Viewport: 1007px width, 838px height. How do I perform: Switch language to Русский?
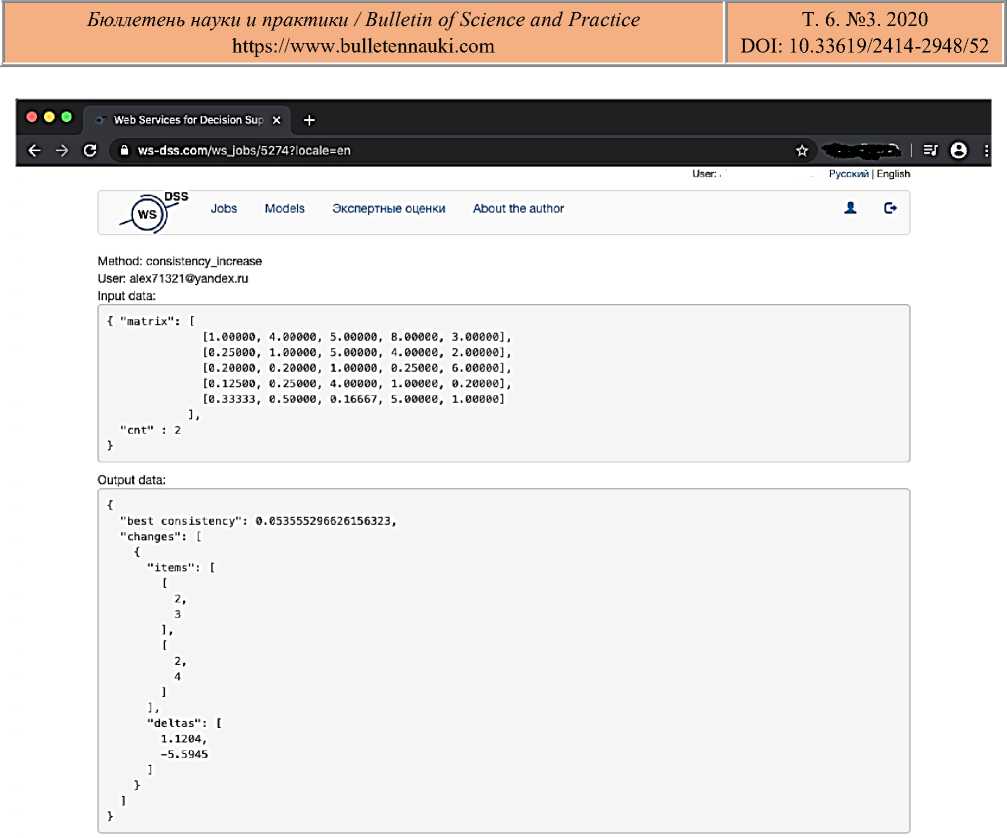coord(848,174)
